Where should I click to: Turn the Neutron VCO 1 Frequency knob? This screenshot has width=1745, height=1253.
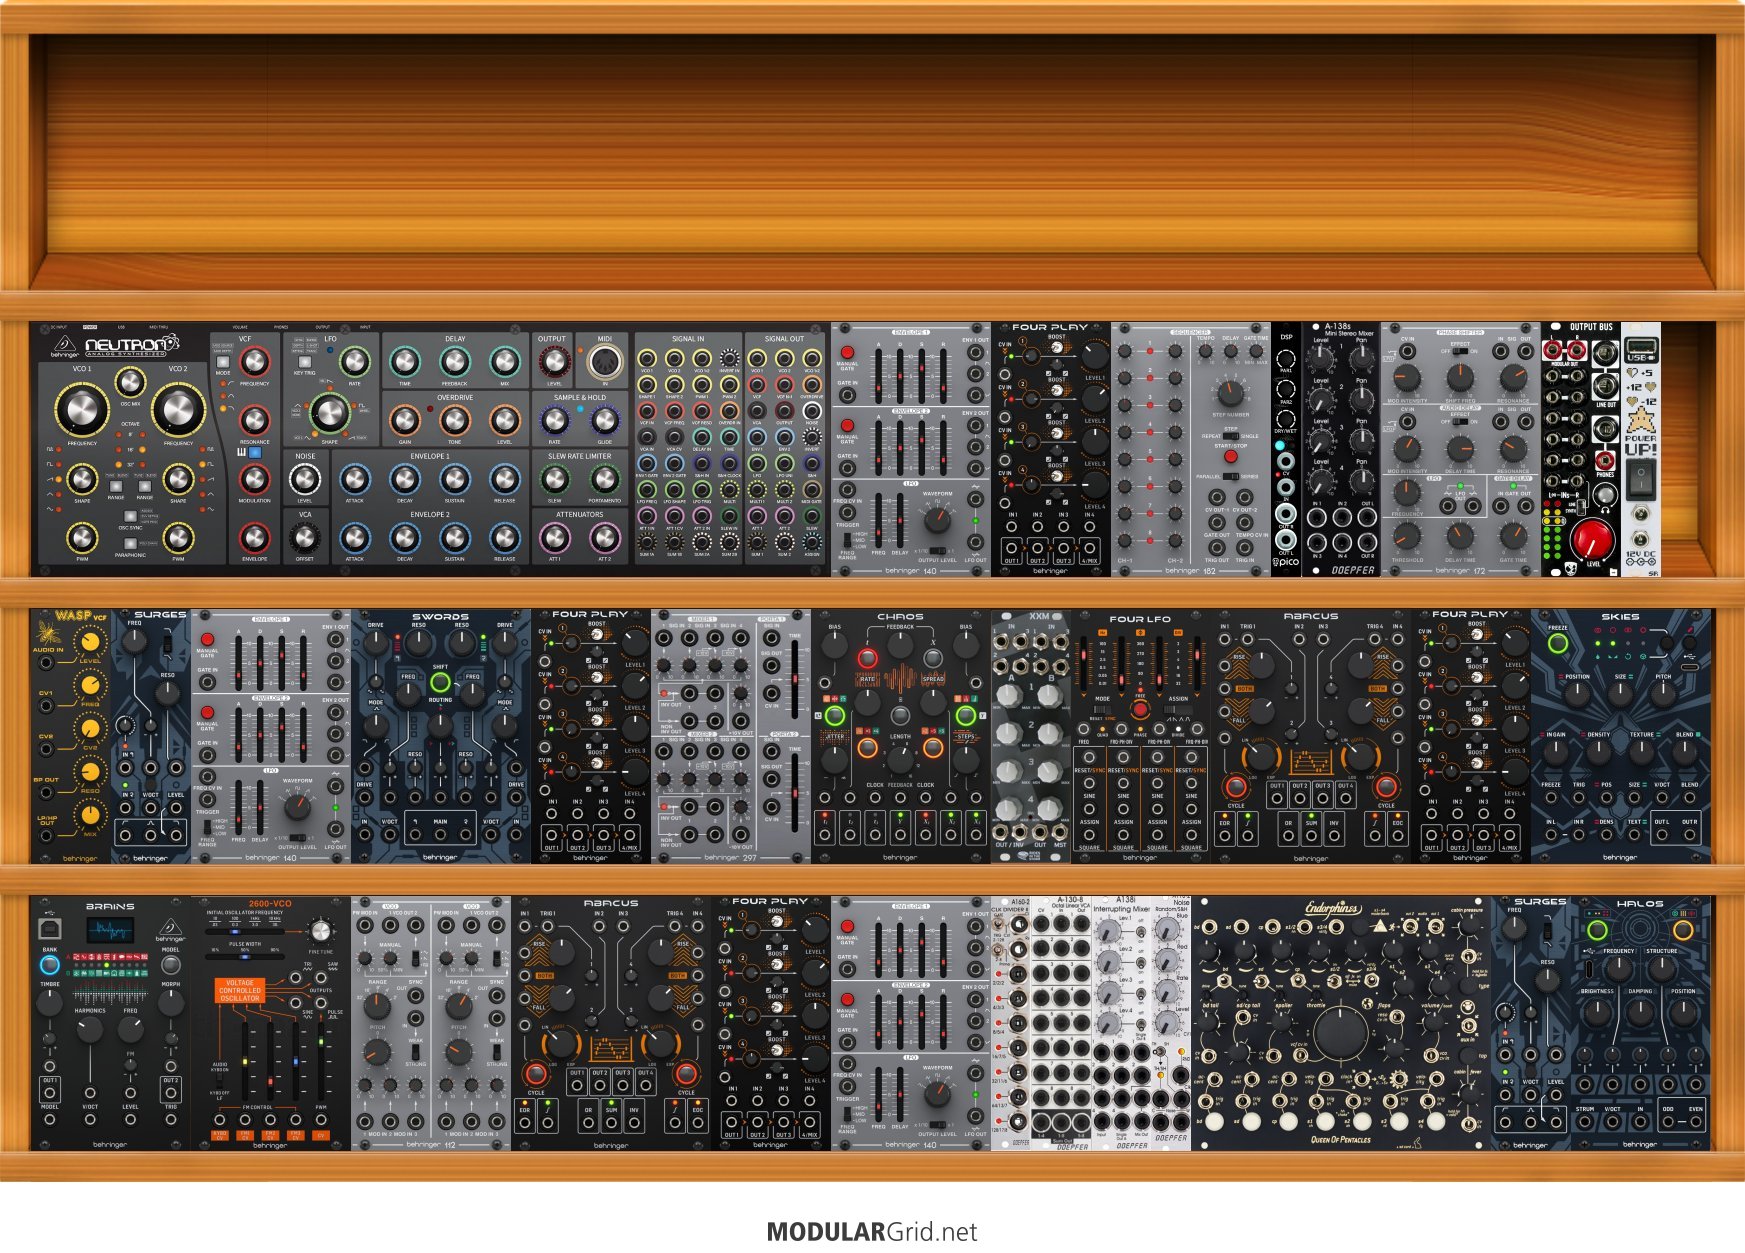(82, 410)
